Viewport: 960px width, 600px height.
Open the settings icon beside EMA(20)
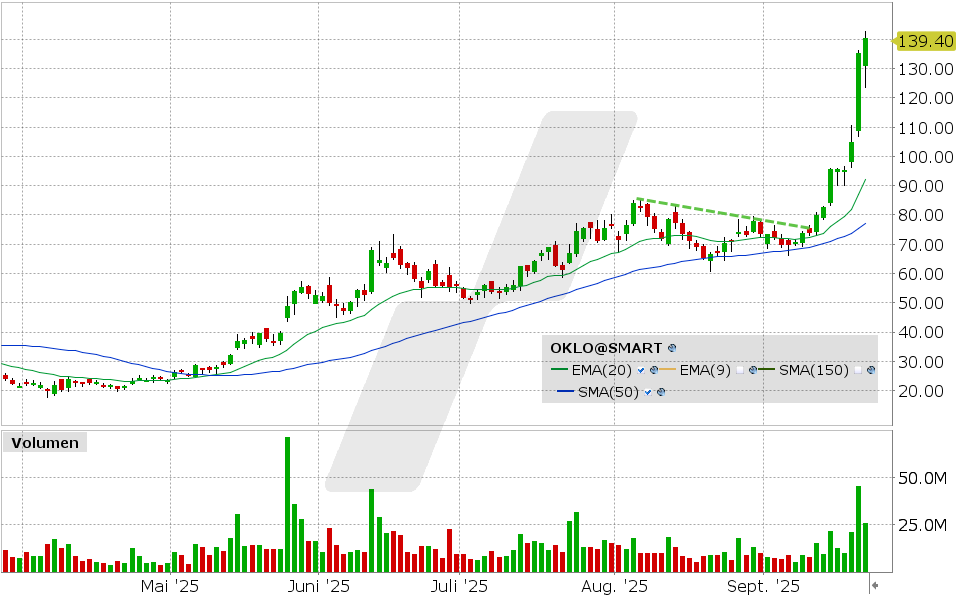click(x=653, y=370)
